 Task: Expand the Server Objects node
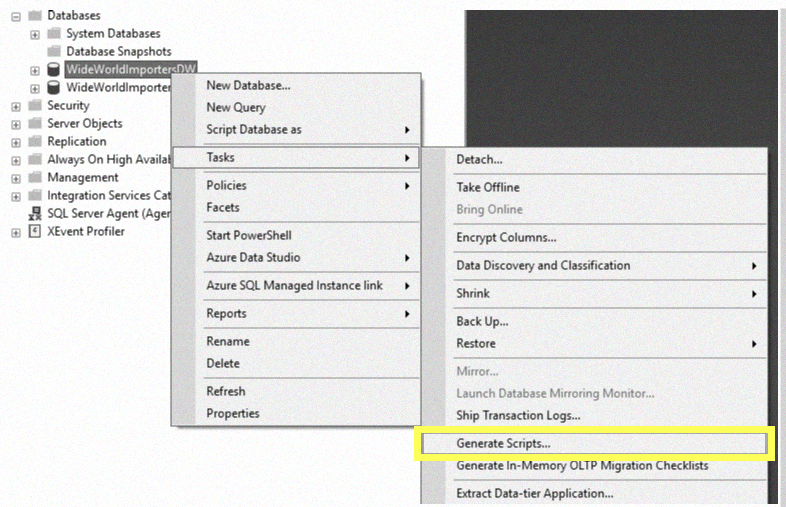tap(16, 125)
